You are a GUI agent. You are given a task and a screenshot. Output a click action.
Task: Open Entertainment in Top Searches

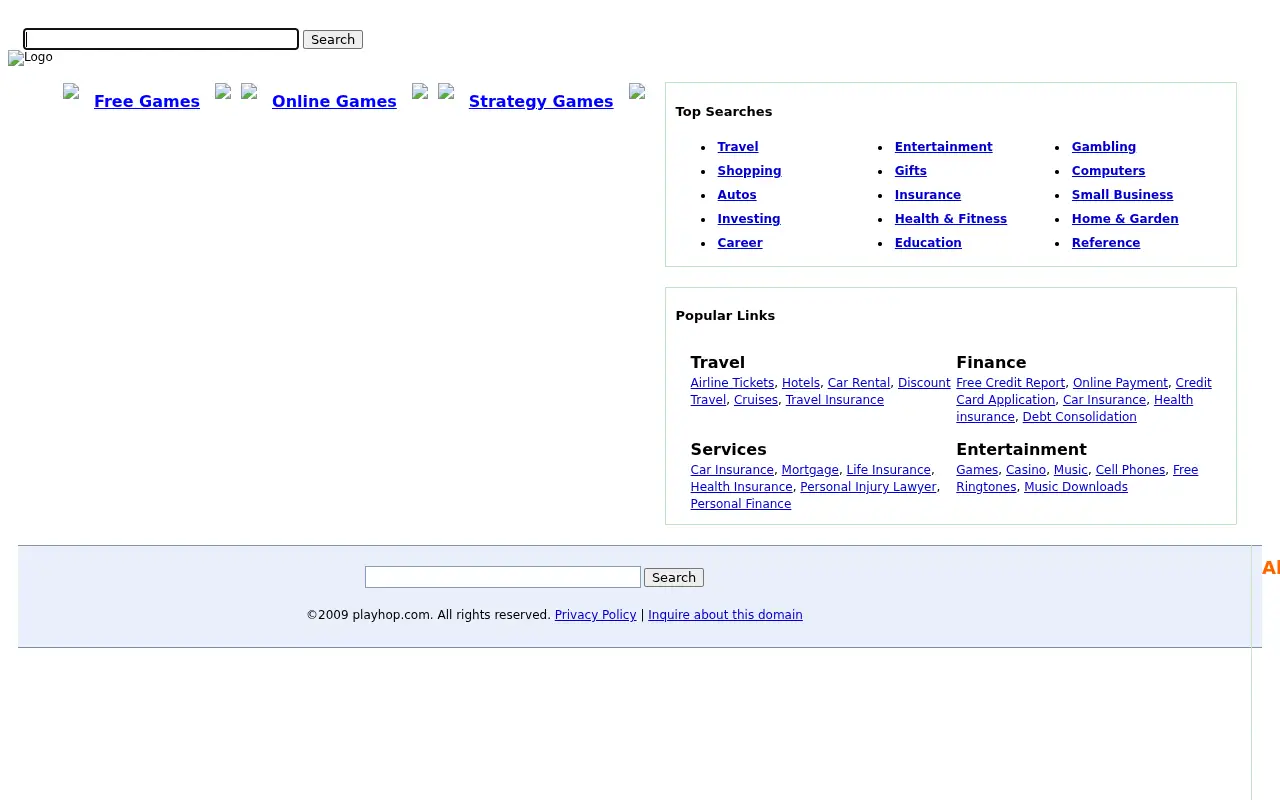[x=944, y=147]
